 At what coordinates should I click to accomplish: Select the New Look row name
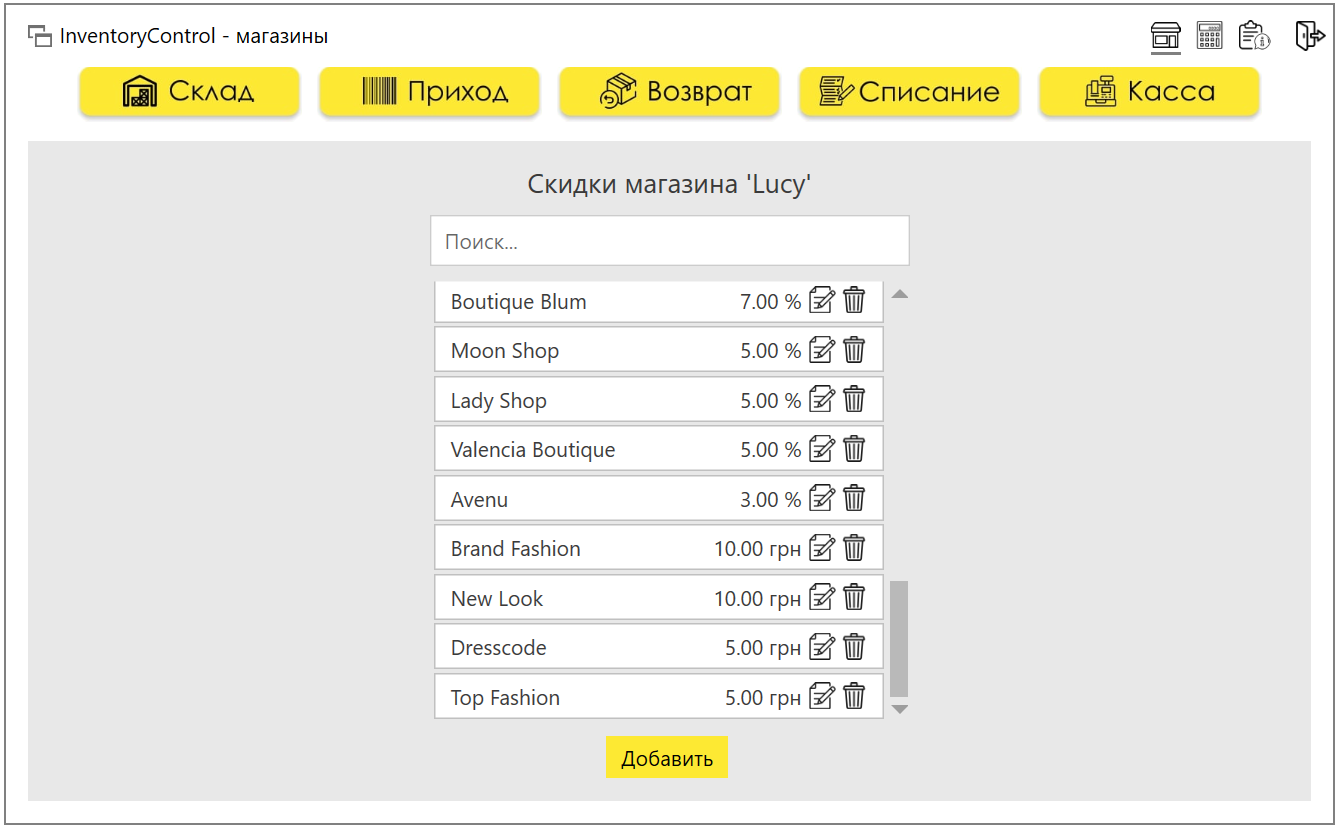coord(497,599)
